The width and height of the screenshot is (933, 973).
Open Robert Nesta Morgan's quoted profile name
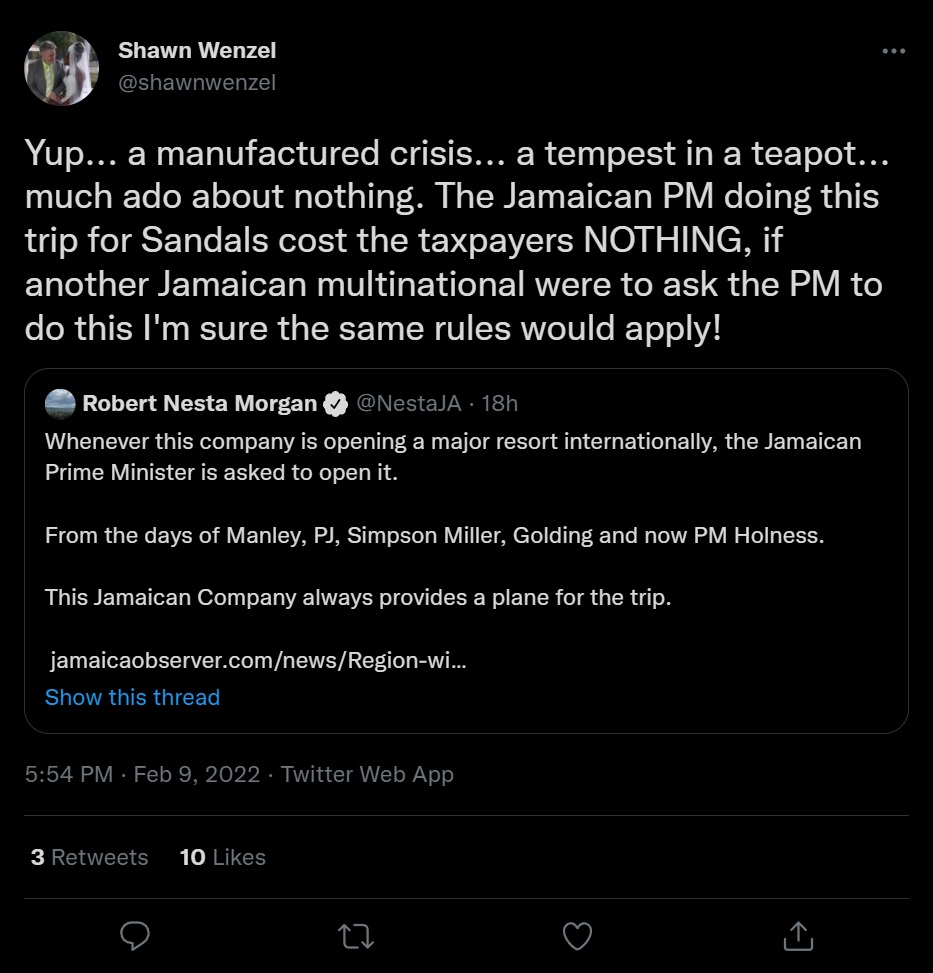tap(199, 404)
